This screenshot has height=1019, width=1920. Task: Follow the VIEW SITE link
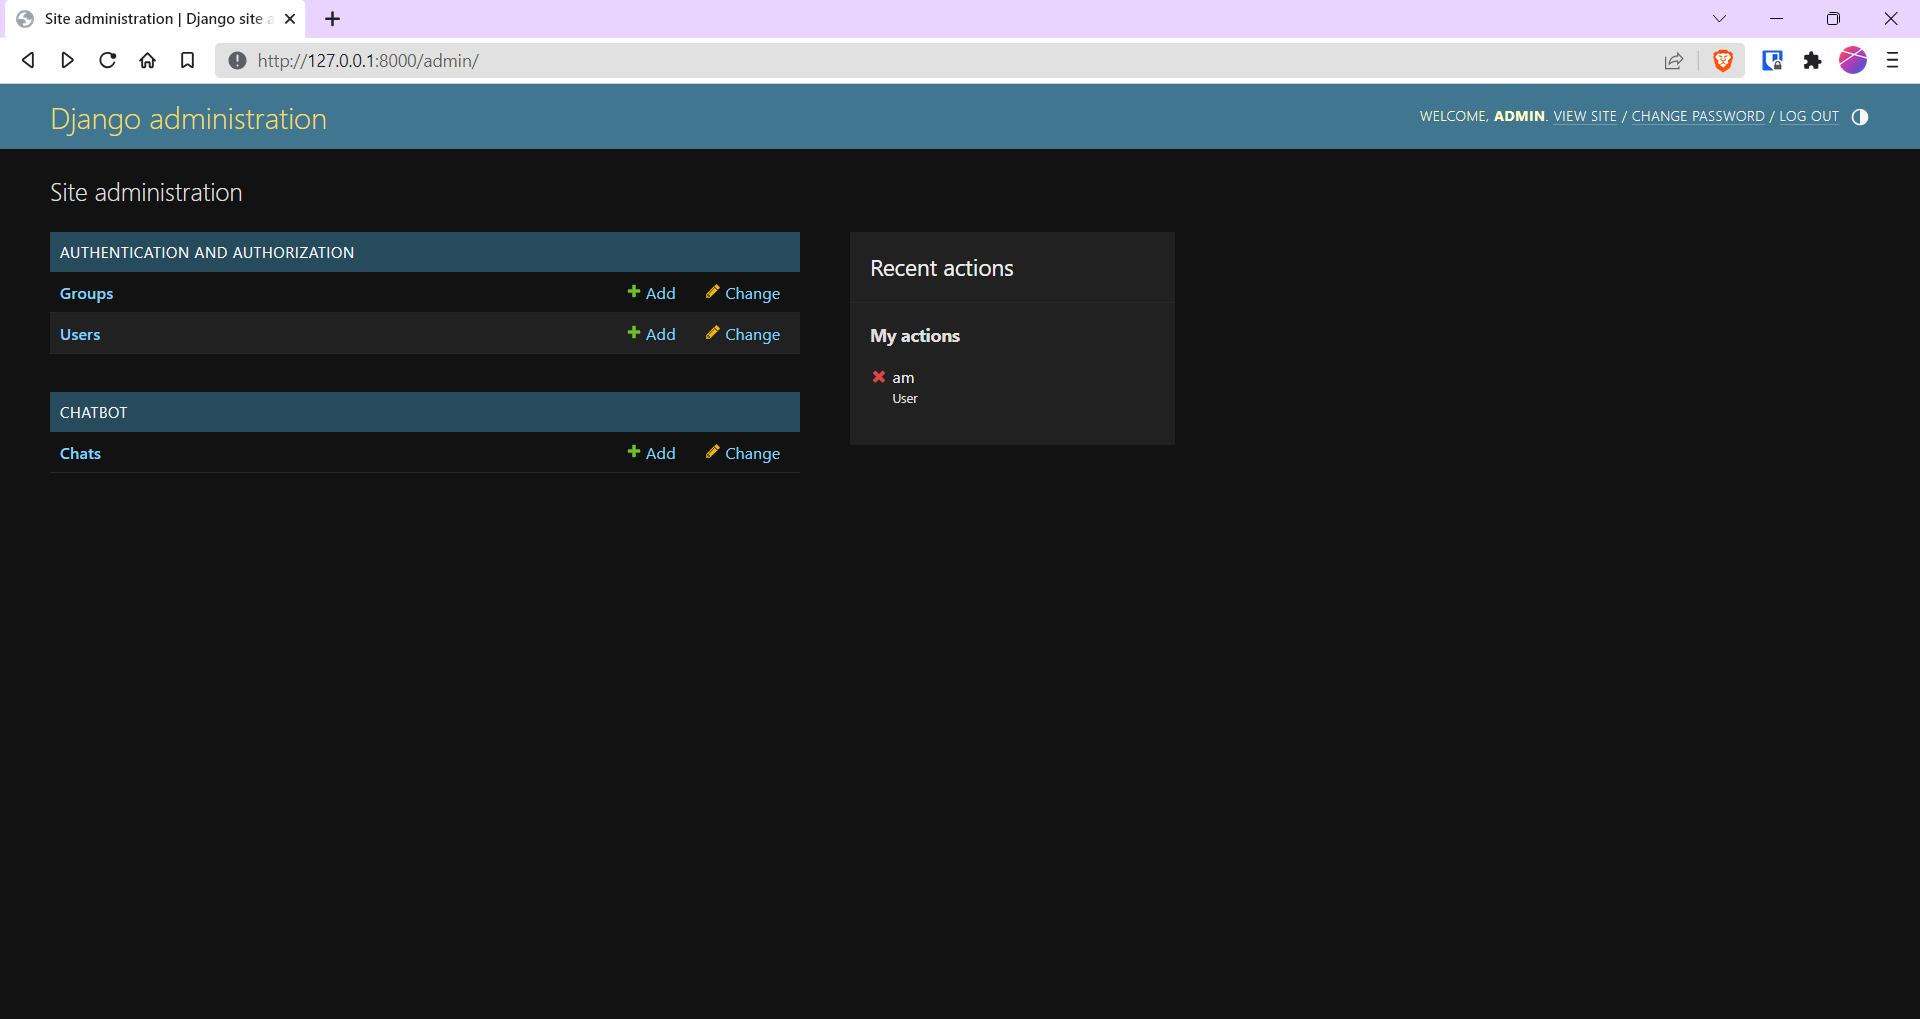pyautogui.click(x=1585, y=116)
